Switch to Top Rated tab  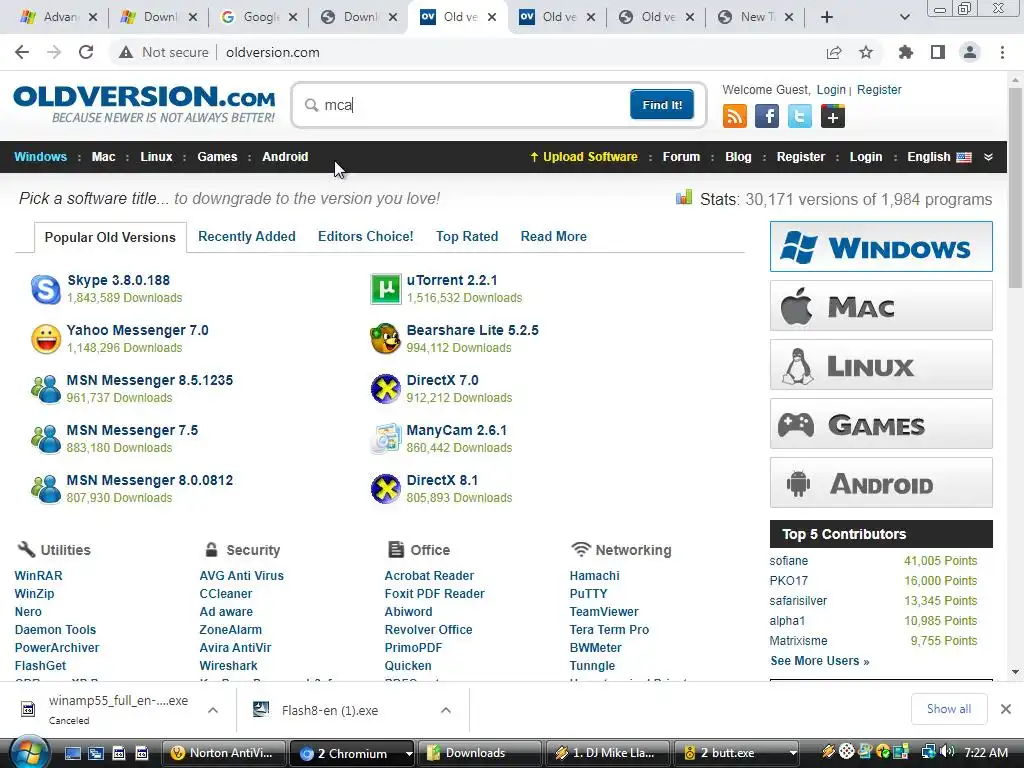467,236
